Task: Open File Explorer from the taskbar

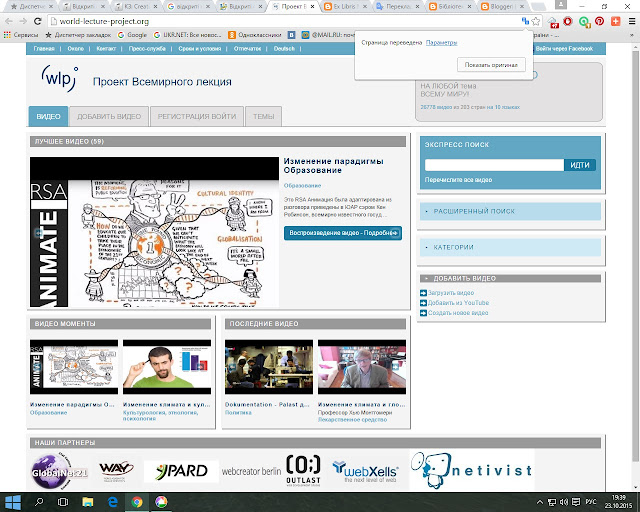Action: [88, 502]
